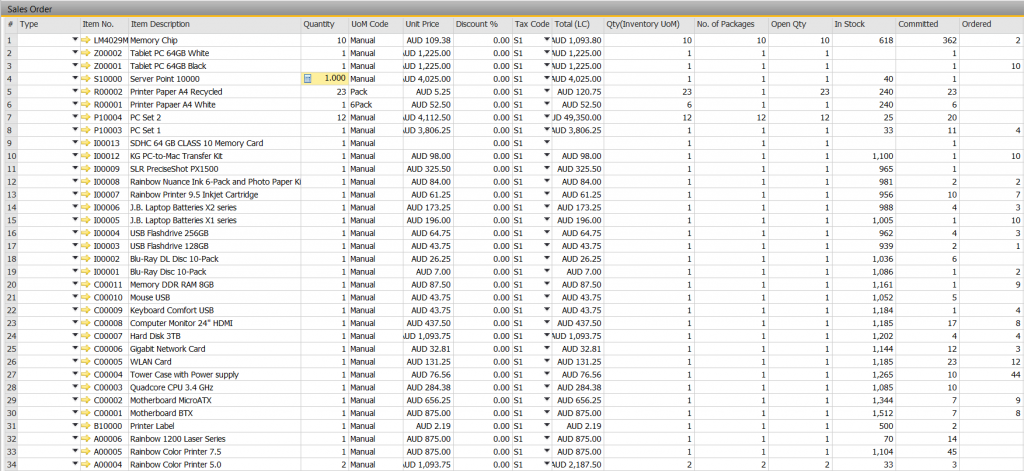Click the link arrow for item Z00002

[86, 53]
